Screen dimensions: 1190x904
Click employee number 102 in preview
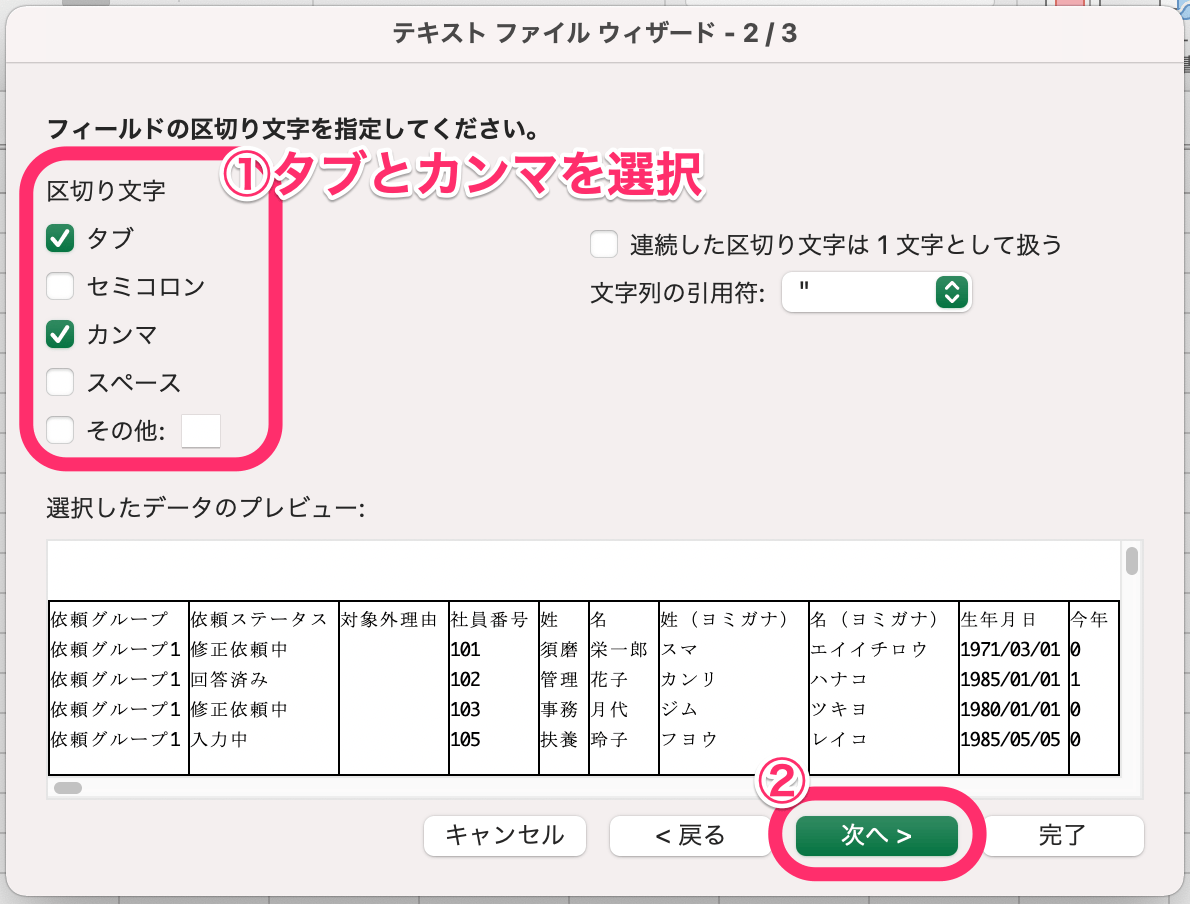[x=465, y=679]
